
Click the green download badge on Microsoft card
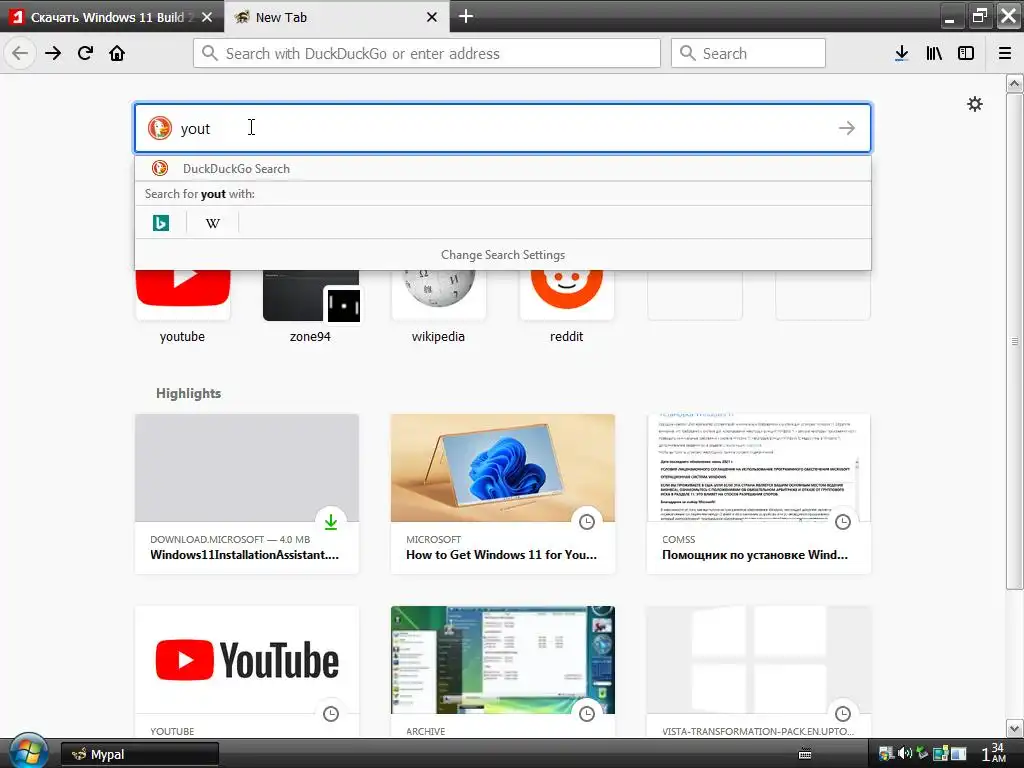click(x=331, y=522)
